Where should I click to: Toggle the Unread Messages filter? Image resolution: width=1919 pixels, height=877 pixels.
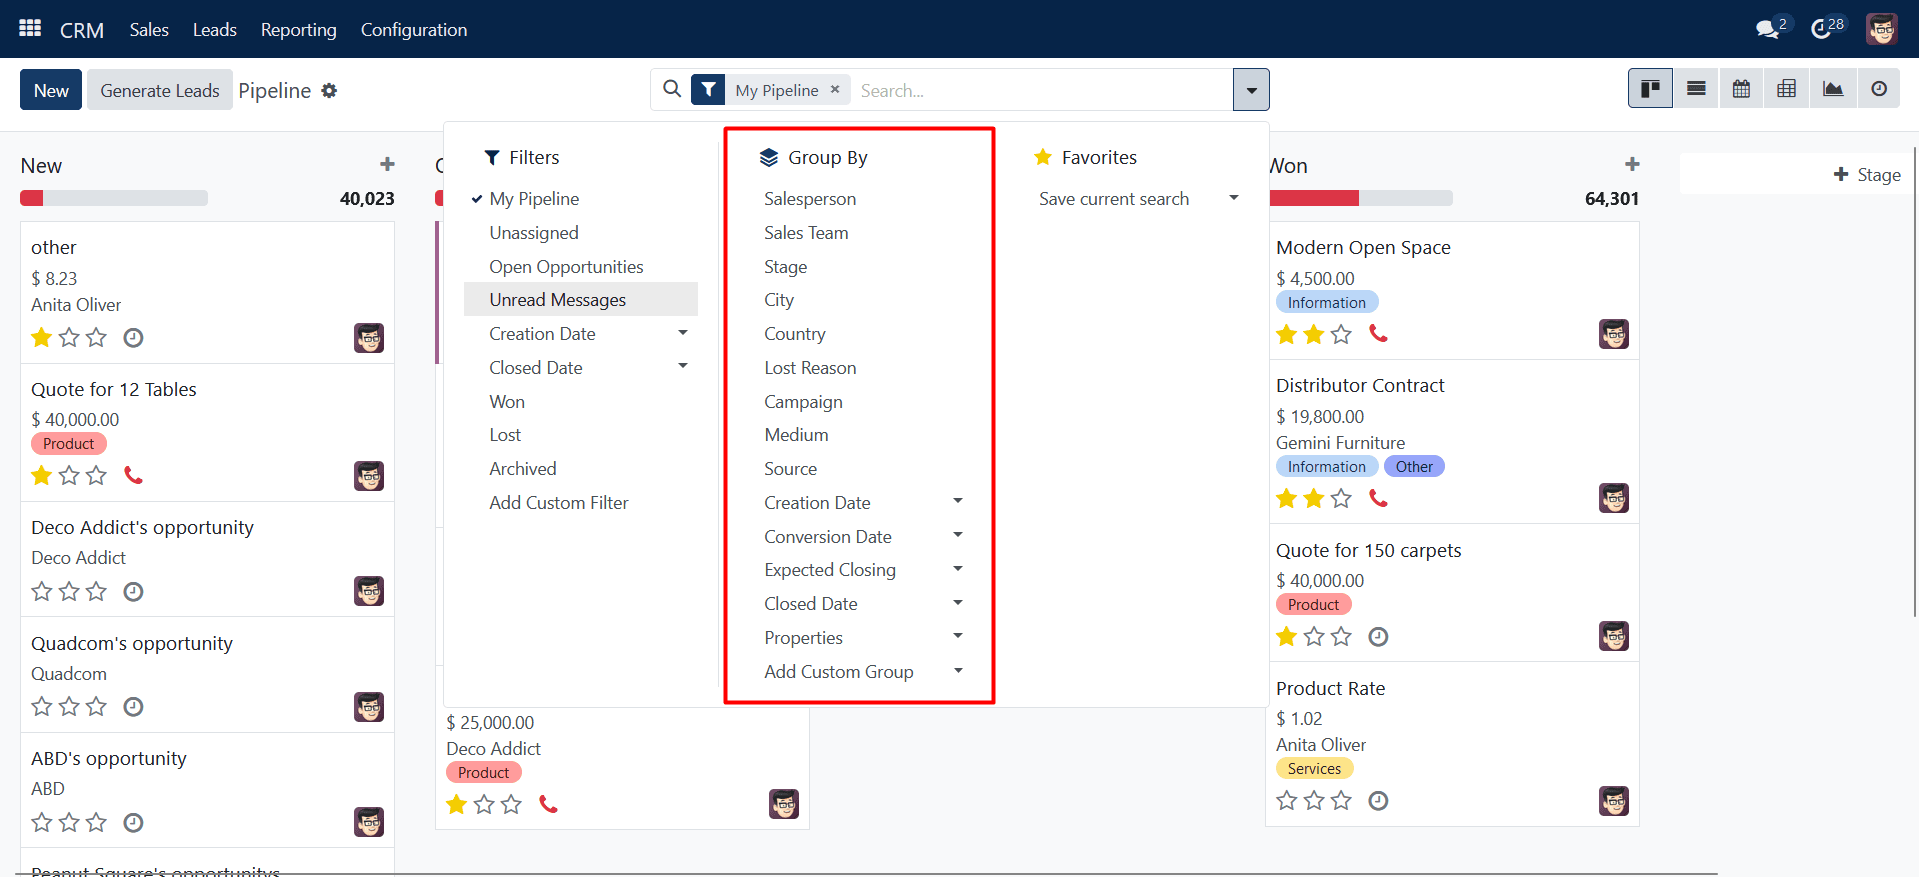pos(580,300)
